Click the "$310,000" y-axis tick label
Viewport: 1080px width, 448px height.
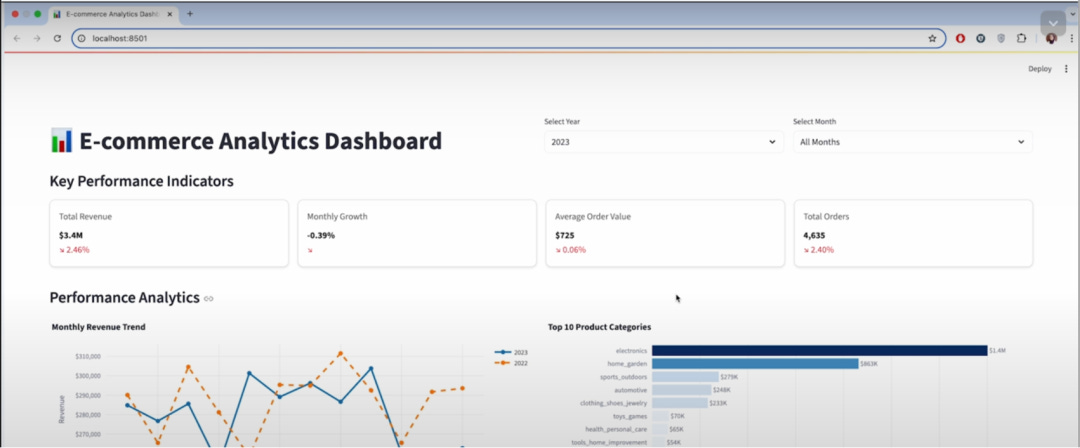87,356
